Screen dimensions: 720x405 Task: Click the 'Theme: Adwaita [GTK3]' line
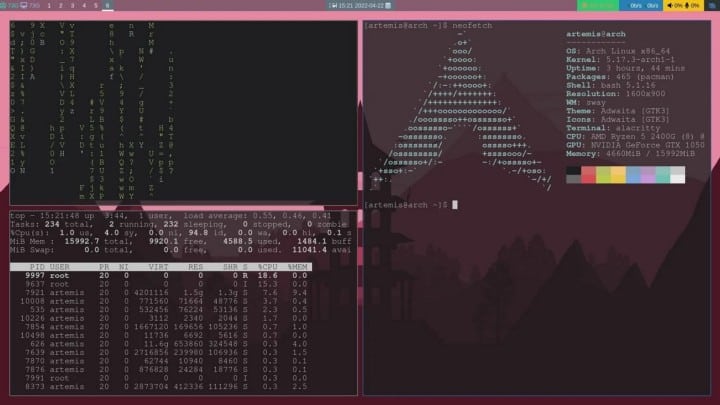pos(618,111)
